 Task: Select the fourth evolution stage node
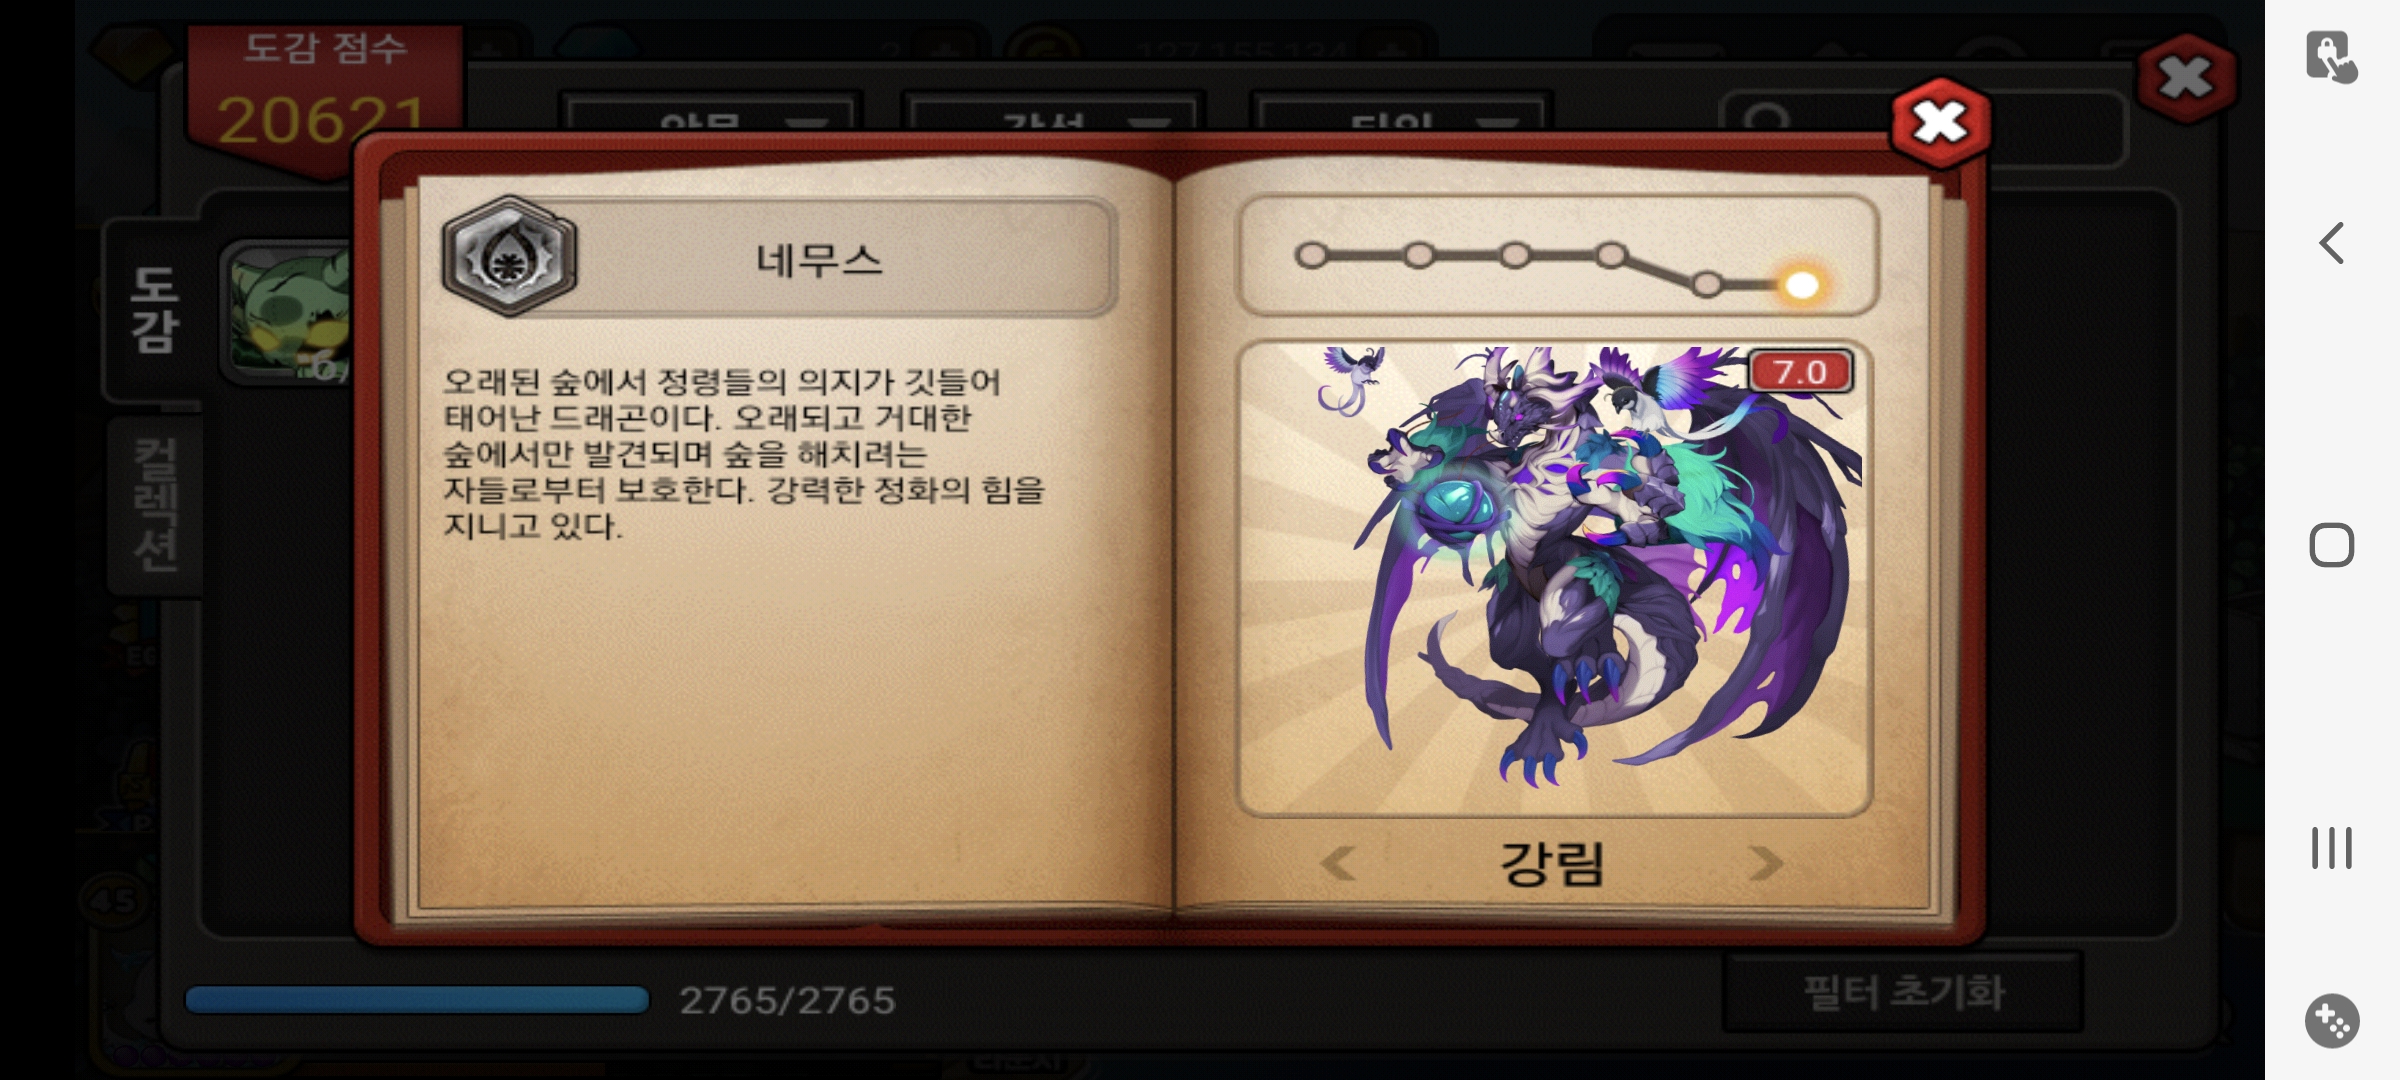click(x=1610, y=256)
